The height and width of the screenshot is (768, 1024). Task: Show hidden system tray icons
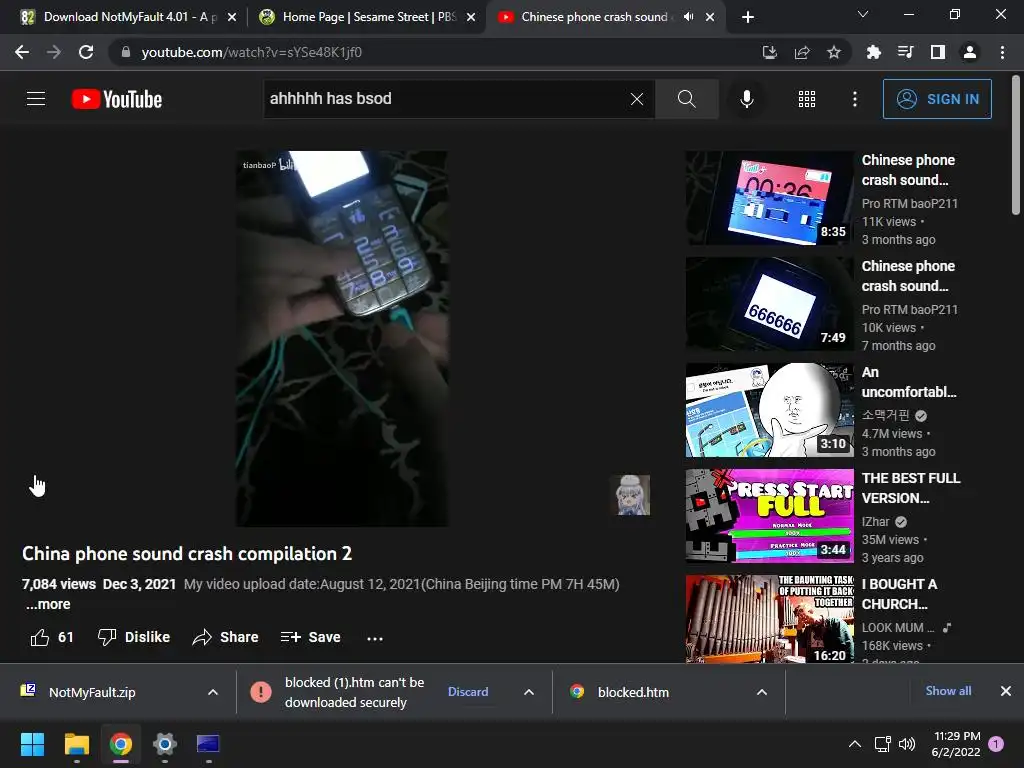point(854,744)
